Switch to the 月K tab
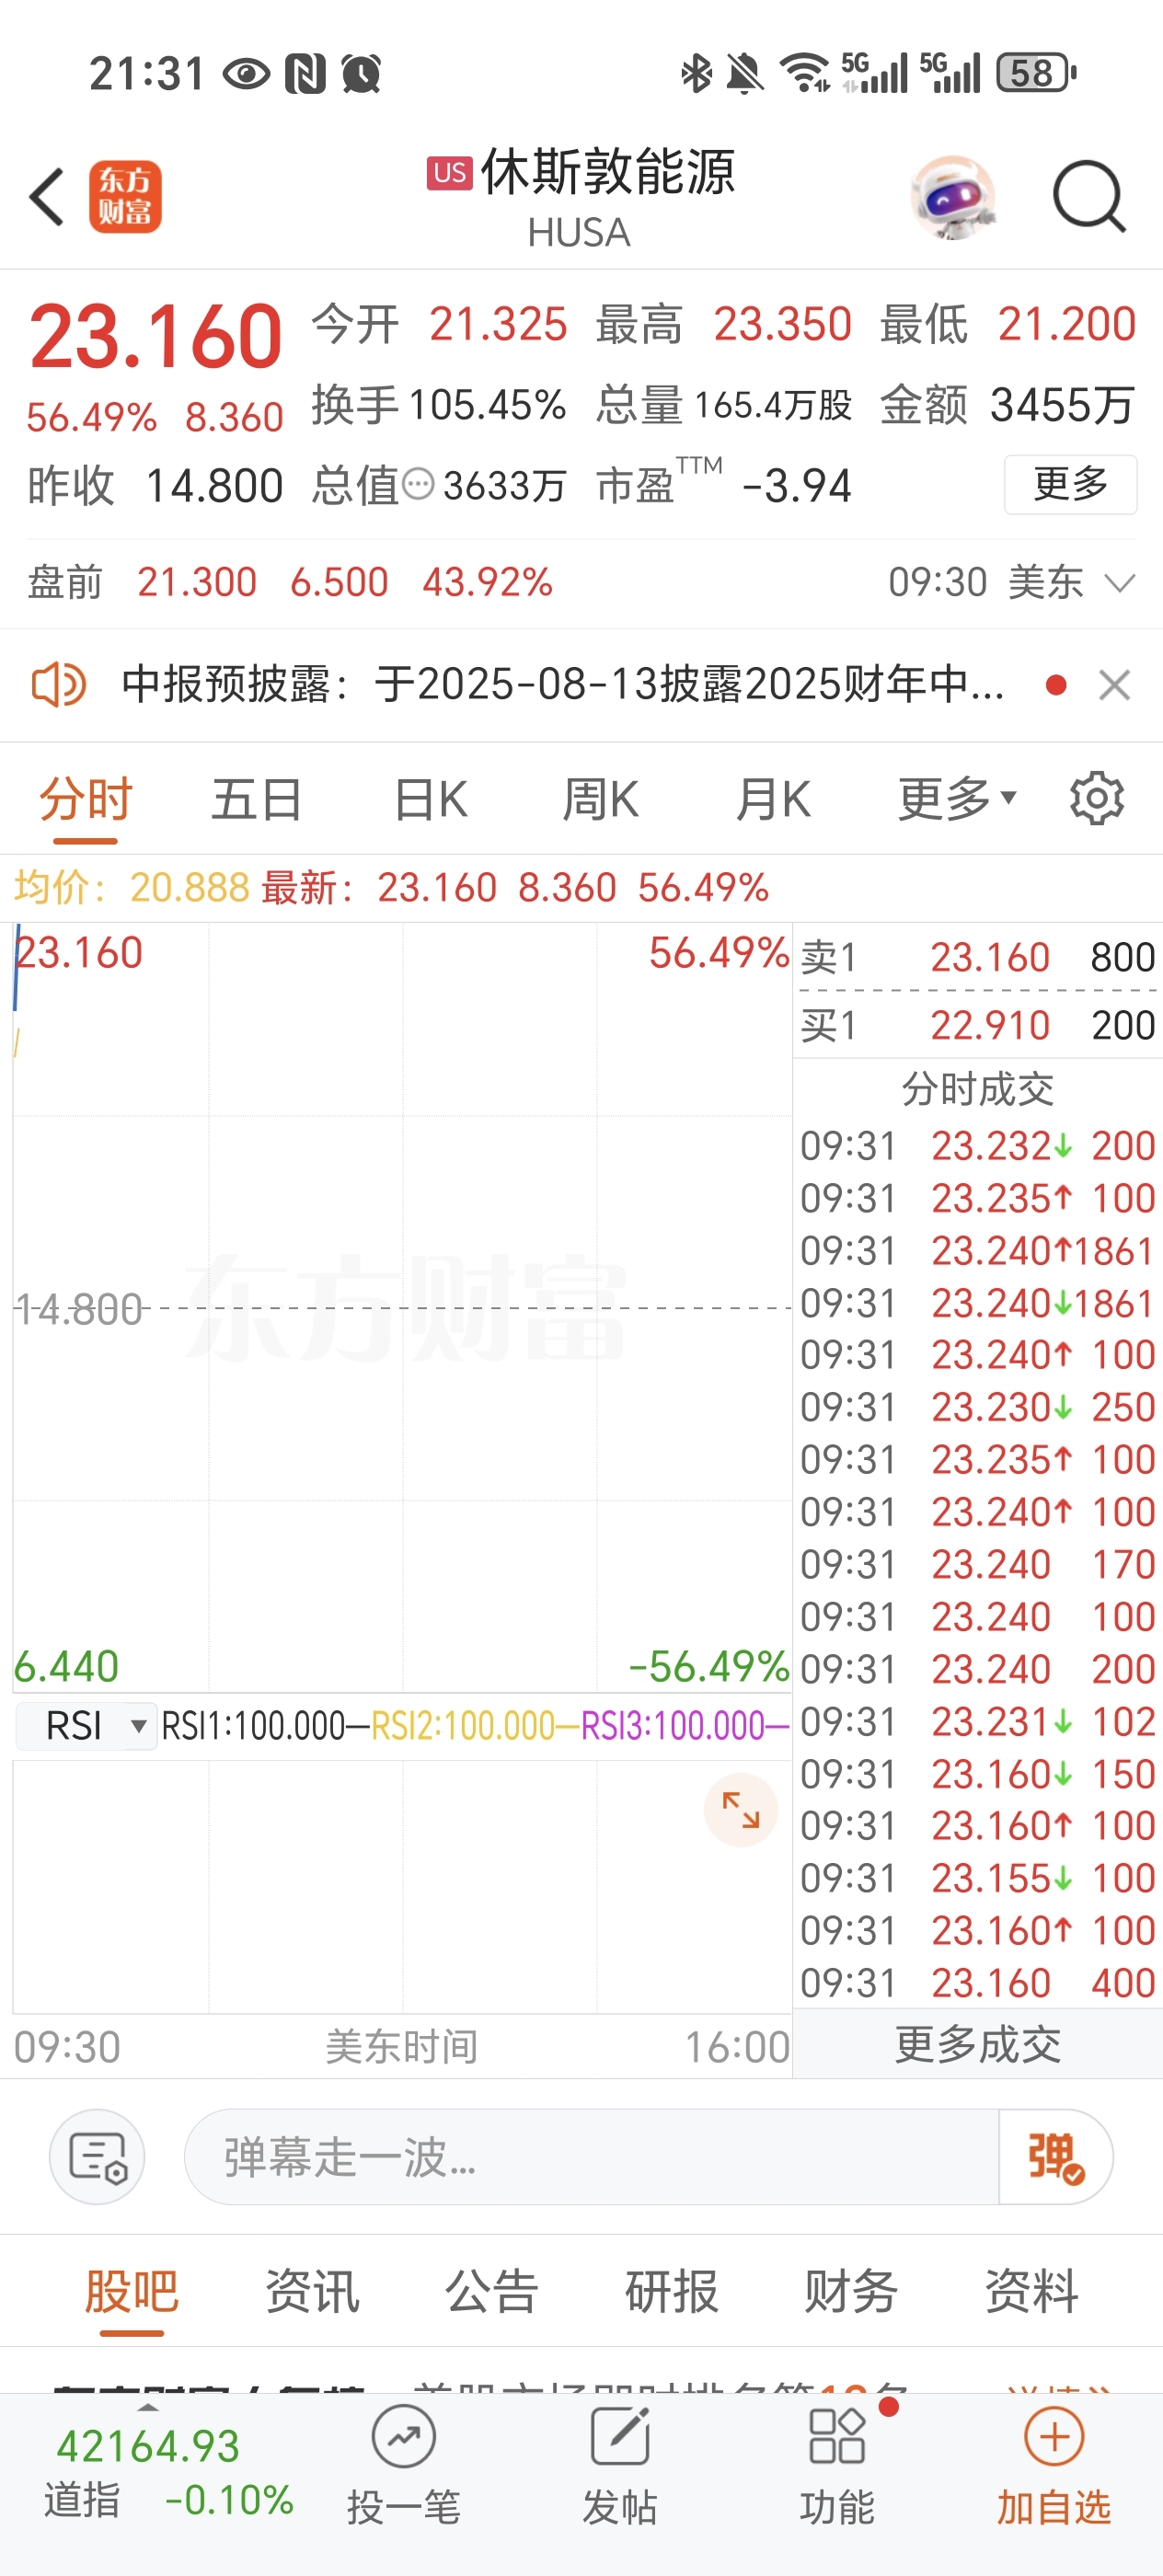Viewport: 1163px width, 2576px height. (x=773, y=799)
